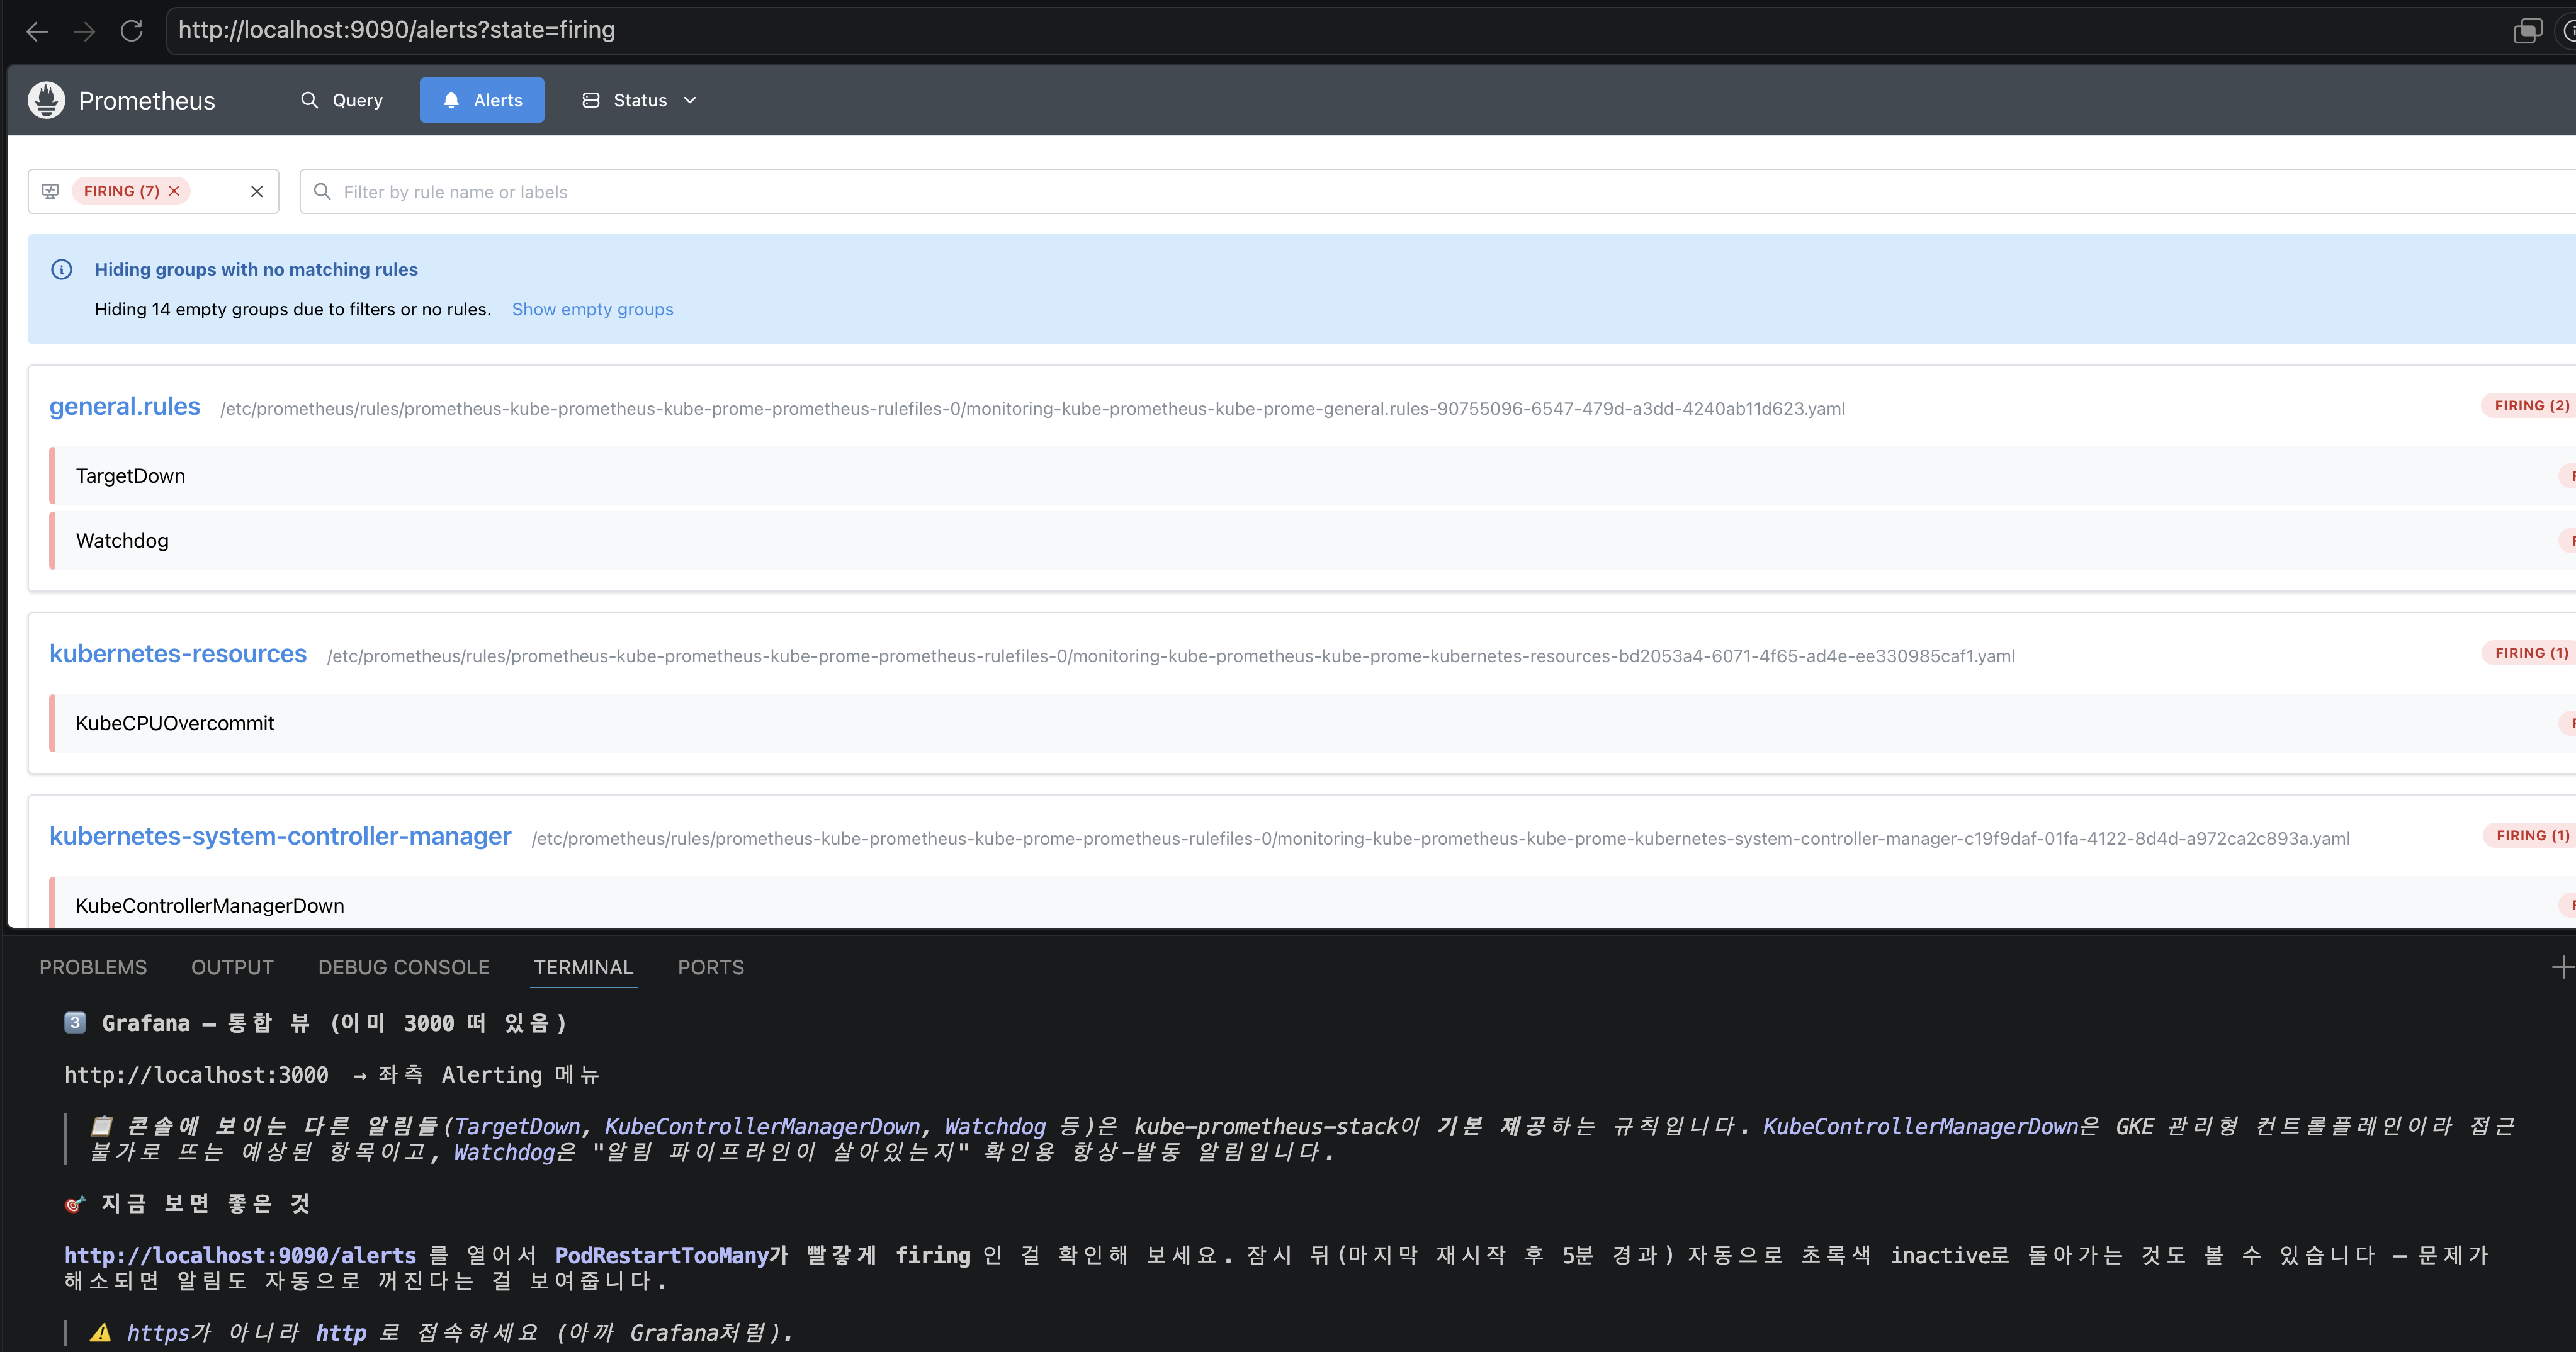Click the general.rules yaml file path

(1033, 408)
